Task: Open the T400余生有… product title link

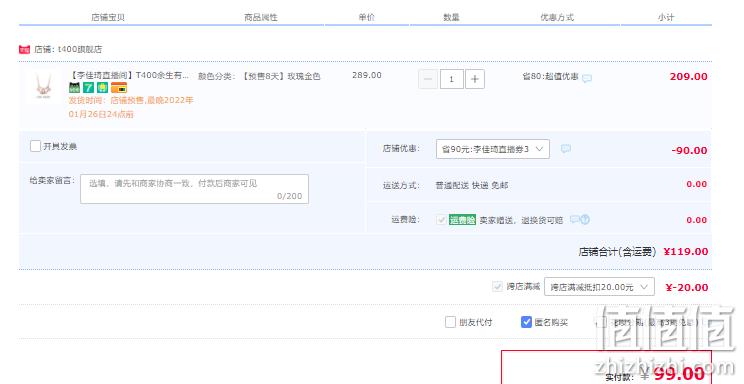Action: click(x=130, y=75)
